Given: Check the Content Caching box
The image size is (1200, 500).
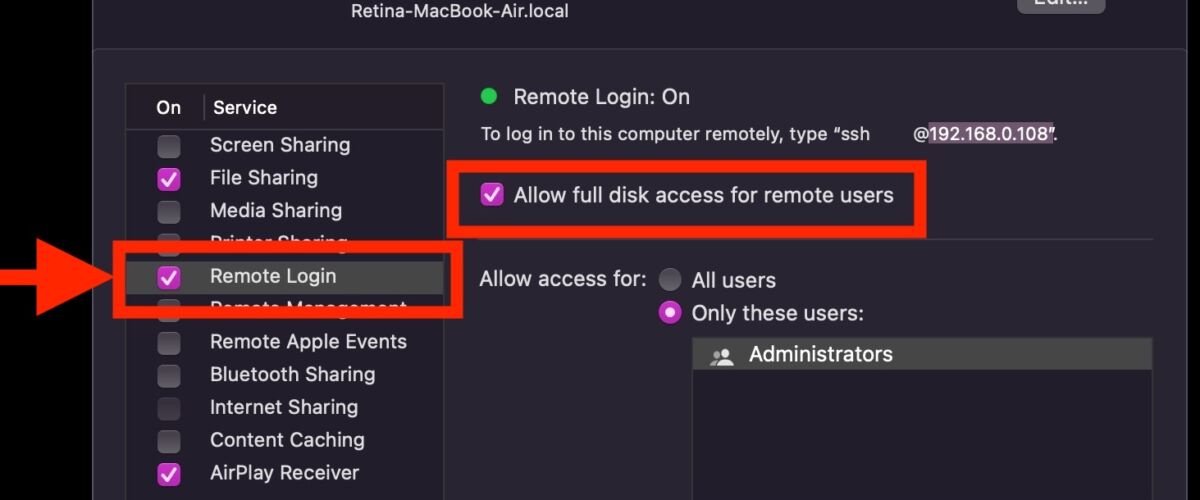Looking at the screenshot, I should pyautogui.click(x=169, y=441).
